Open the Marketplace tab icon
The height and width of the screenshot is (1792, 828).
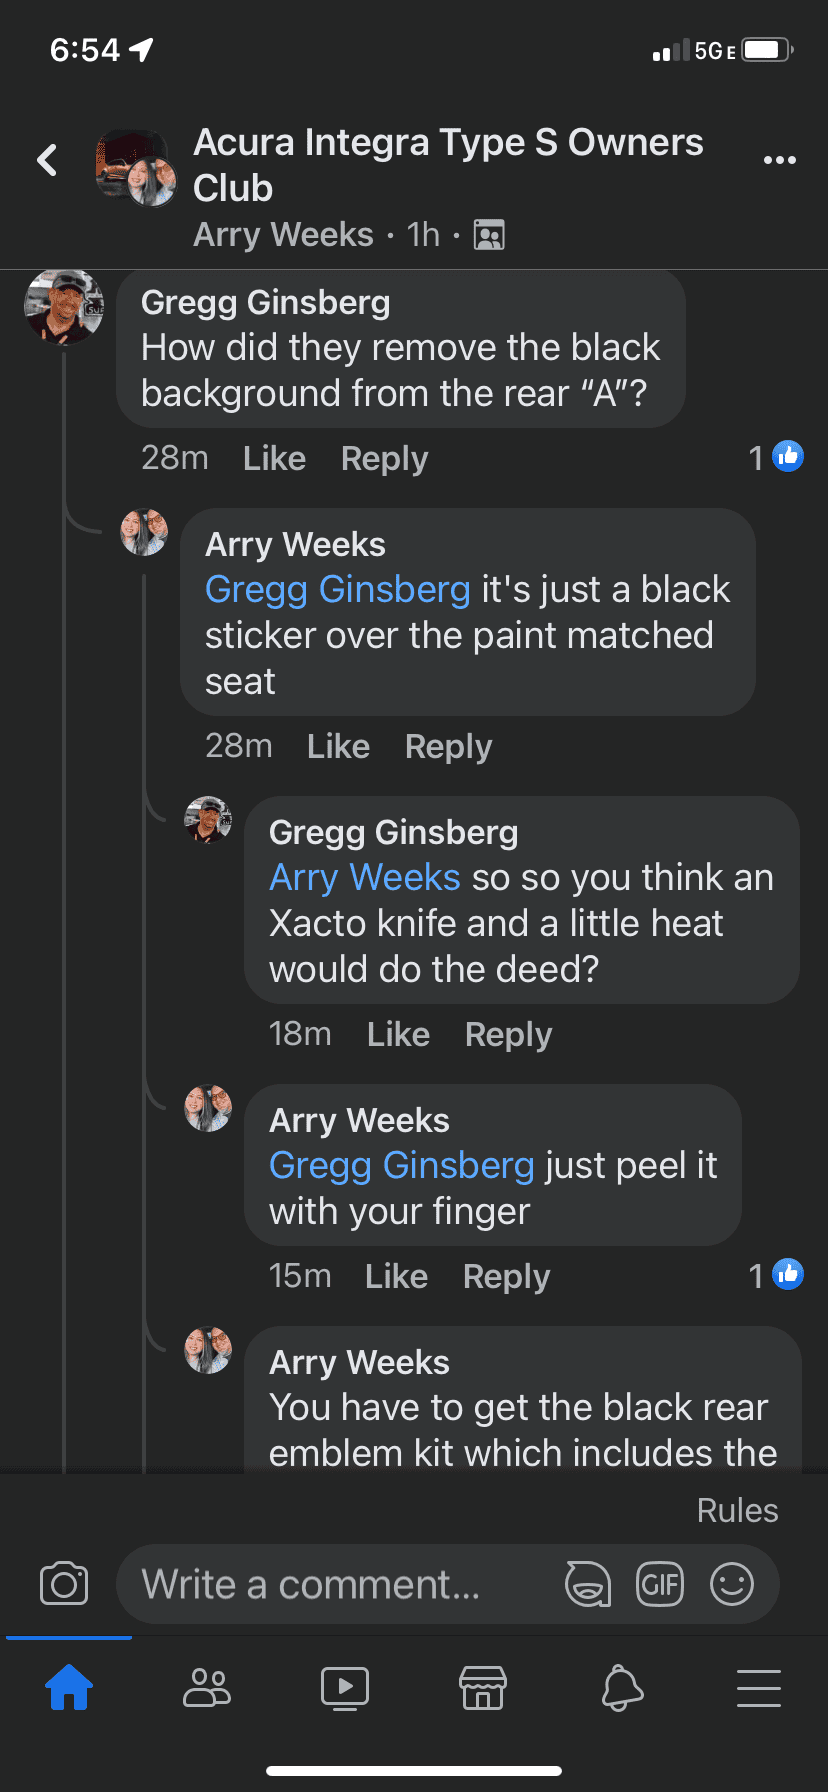point(483,1688)
